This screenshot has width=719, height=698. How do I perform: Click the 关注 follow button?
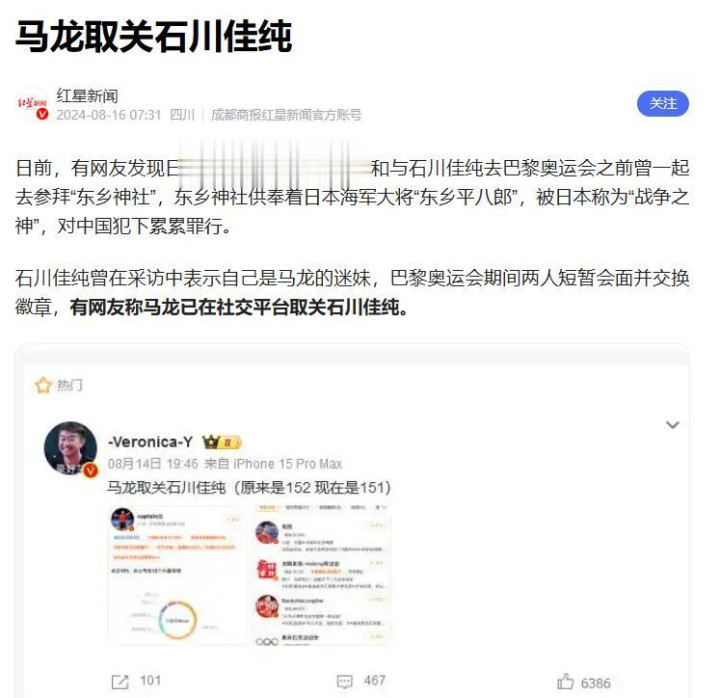coord(663,104)
